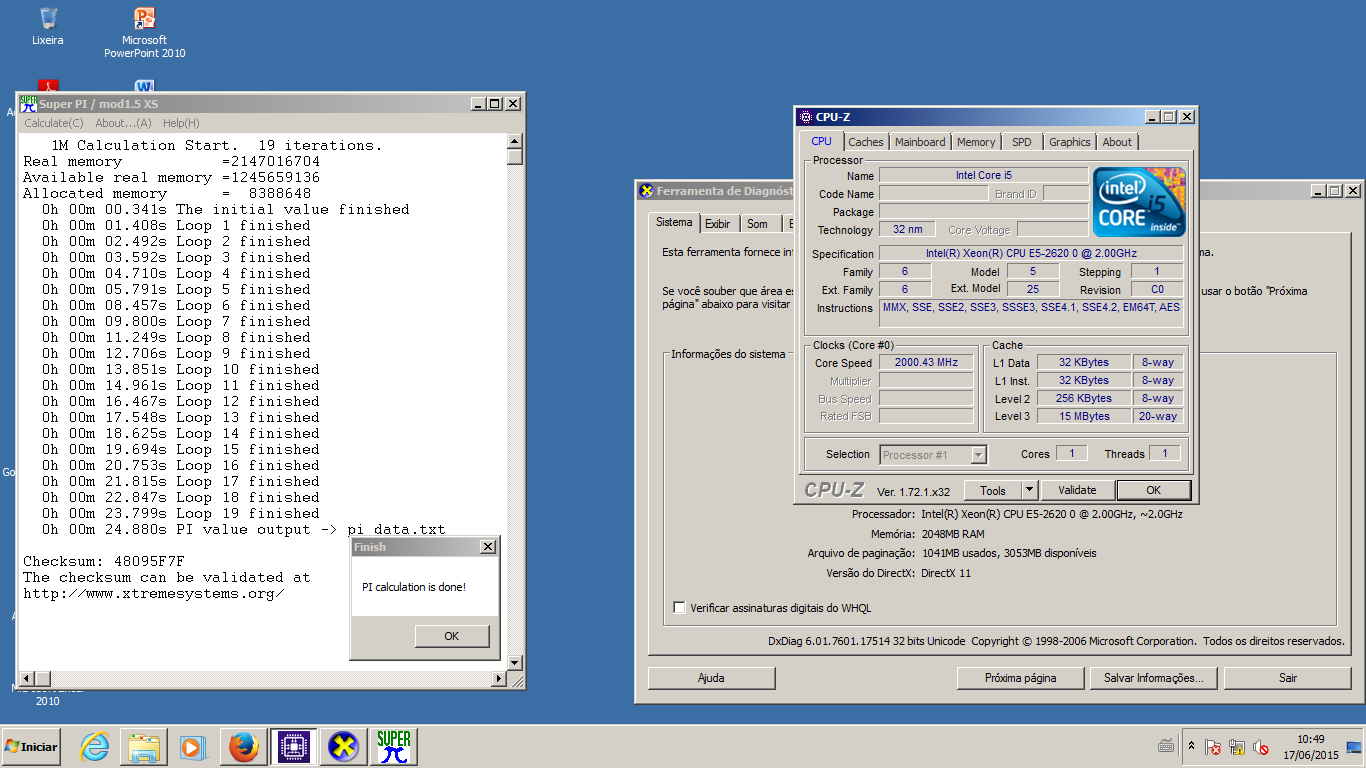The height and width of the screenshot is (768, 1366).
Task: Switch to the Som tab in DirectX tool
Action: click(758, 224)
